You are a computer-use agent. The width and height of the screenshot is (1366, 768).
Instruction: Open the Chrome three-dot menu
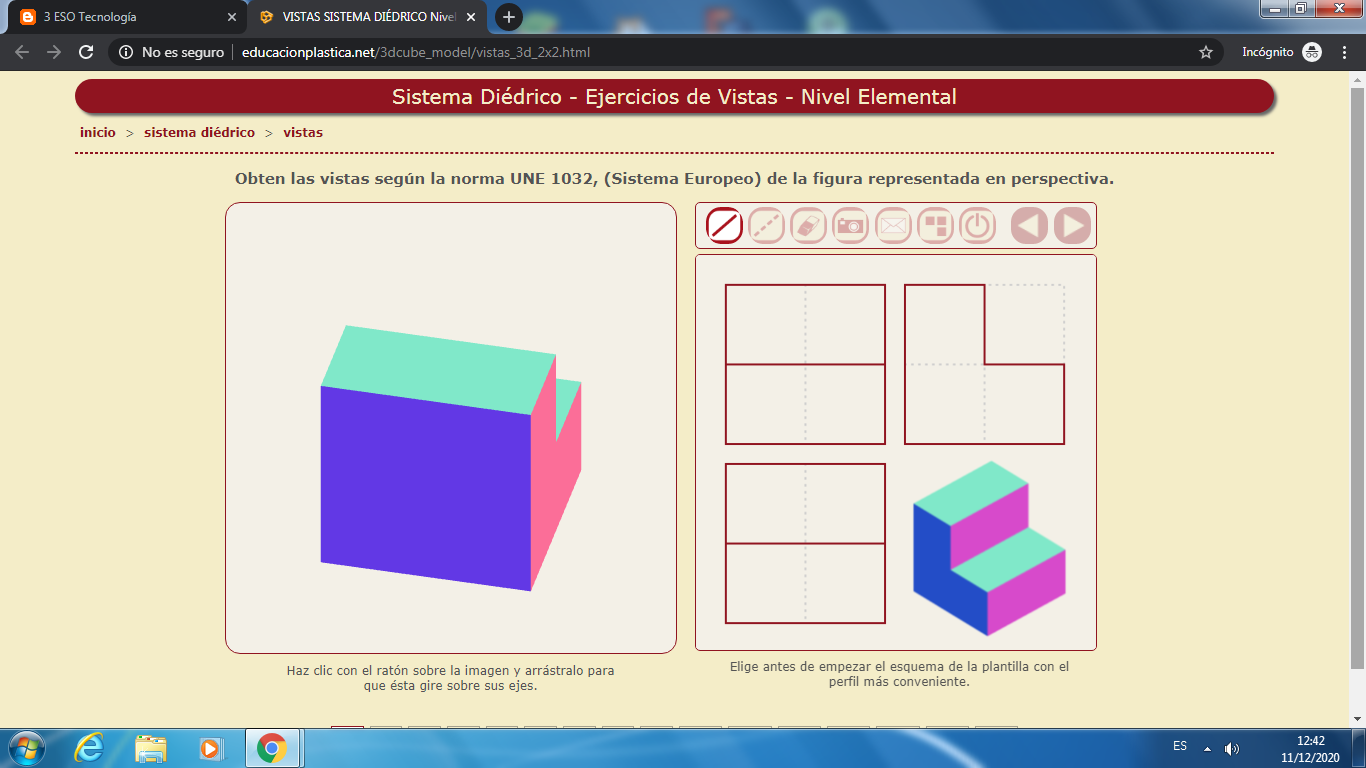[x=1345, y=52]
